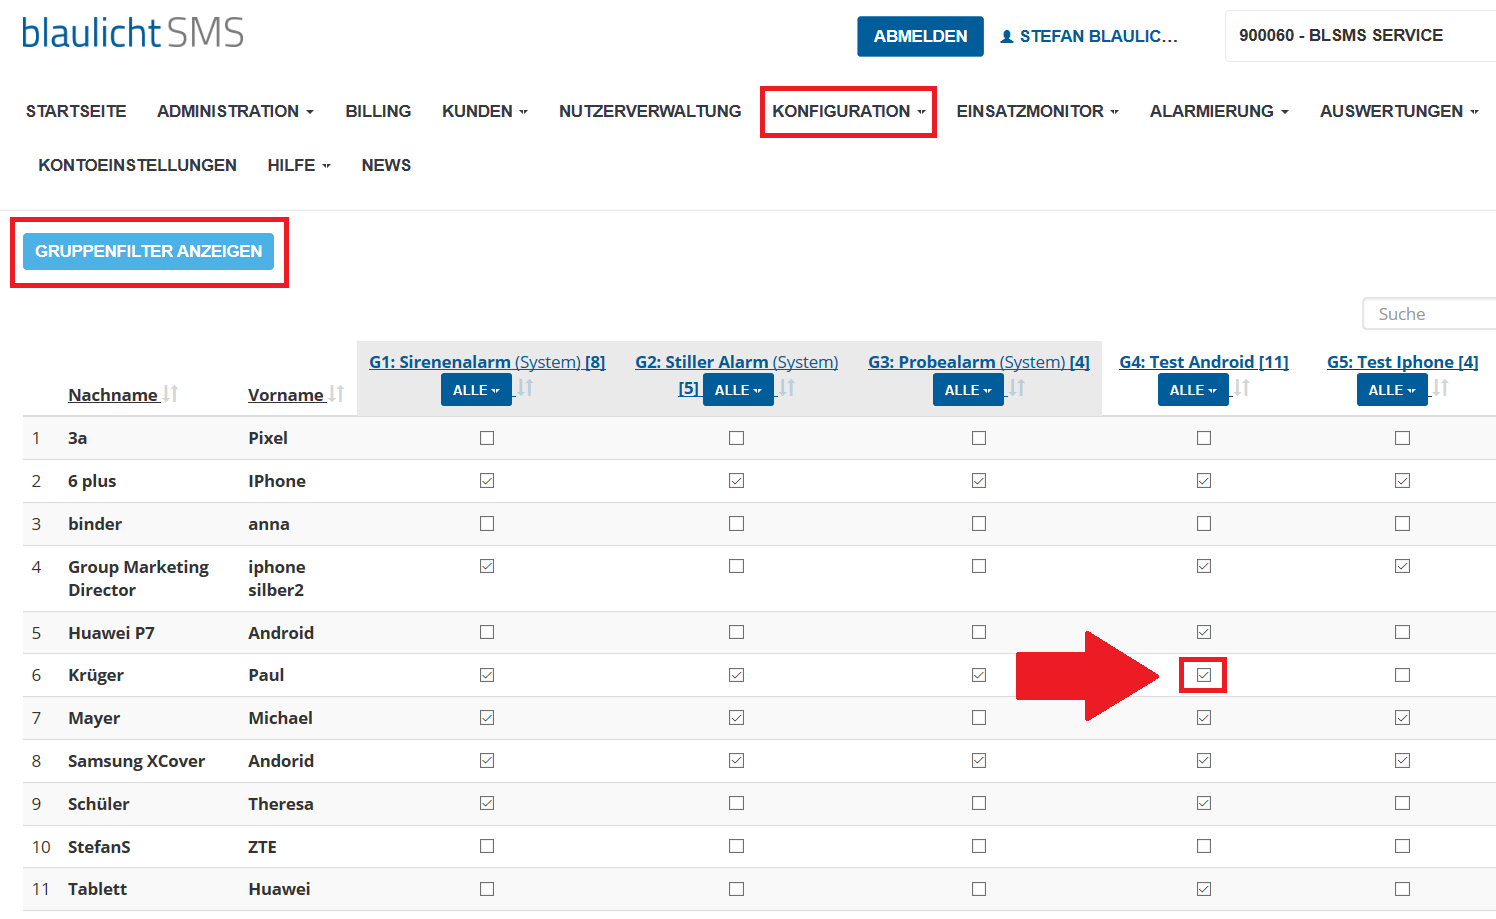The height and width of the screenshot is (919, 1496).
Task: Sort table by Nachname sort arrows
Action: [171, 394]
